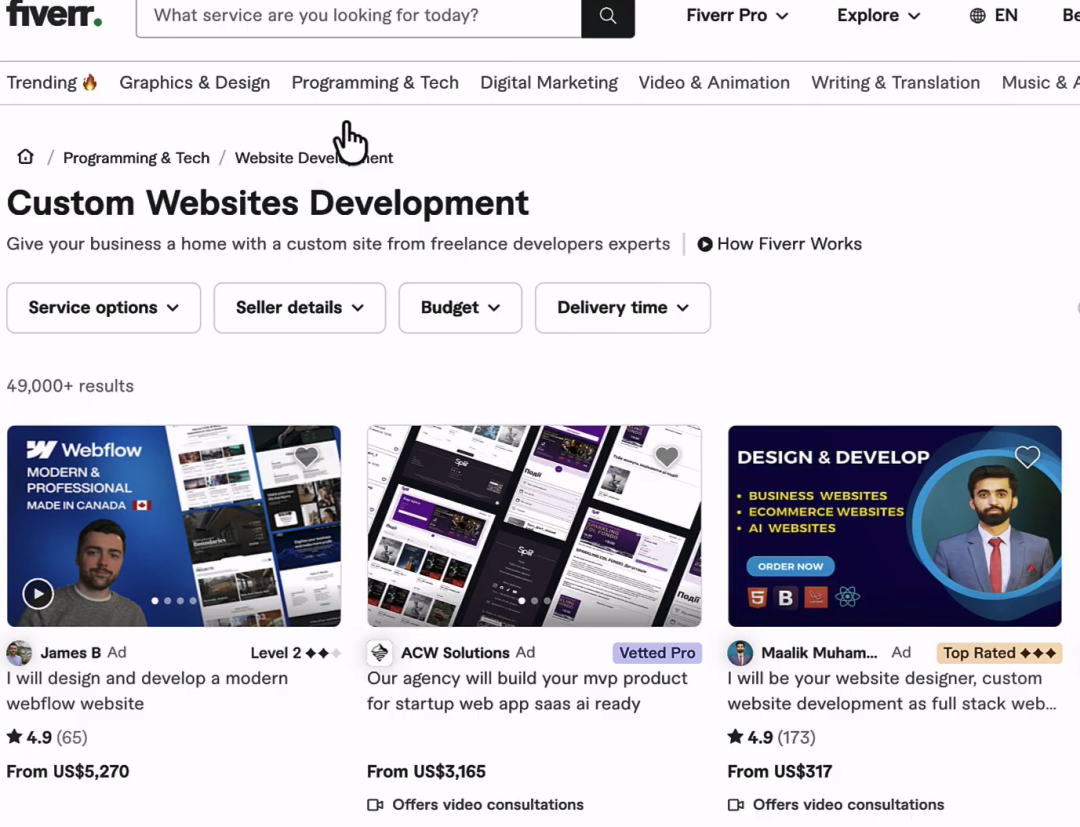Click the video consultation icon under ACW Solutions
Image resolution: width=1080 pixels, height=827 pixels.
[375, 805]
